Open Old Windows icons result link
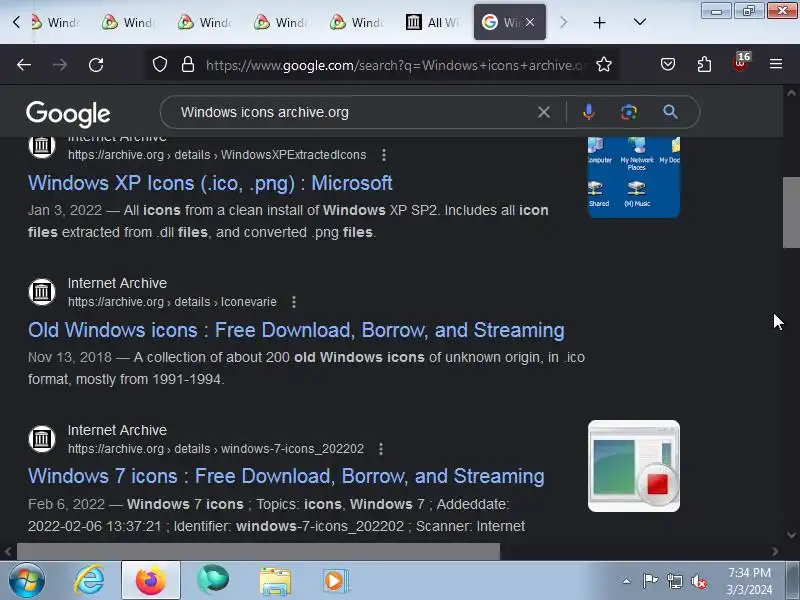Screen dimensions: 800x600 (296, 330)
